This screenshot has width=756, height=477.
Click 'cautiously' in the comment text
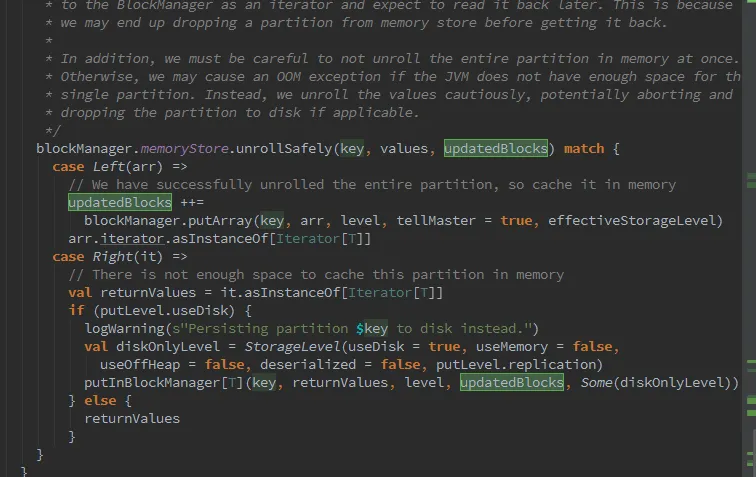click(x=487, y=95)
